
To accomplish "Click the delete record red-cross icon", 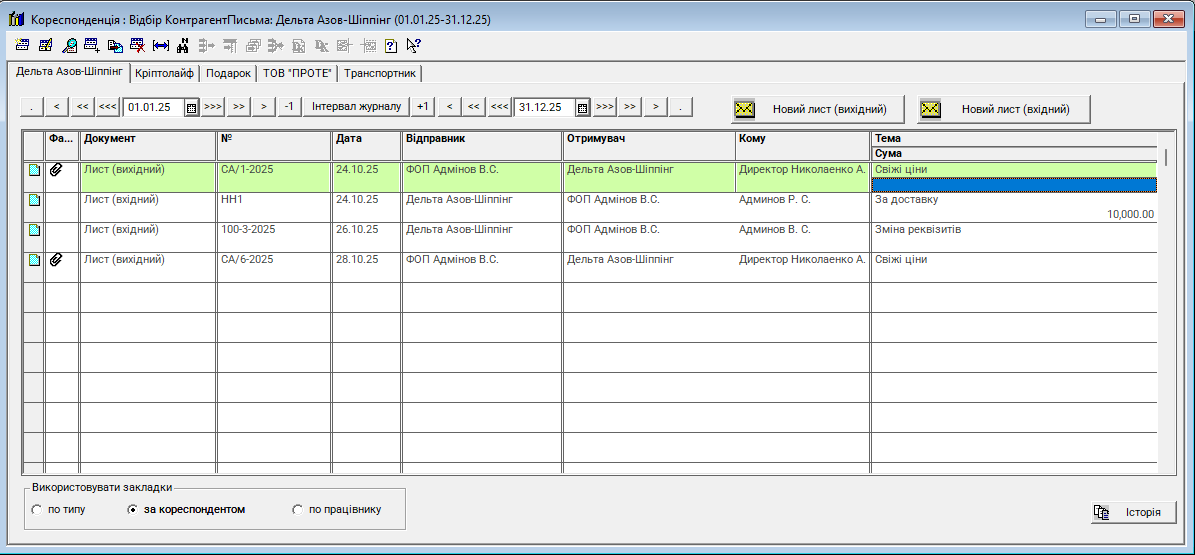I will [137, 45].
